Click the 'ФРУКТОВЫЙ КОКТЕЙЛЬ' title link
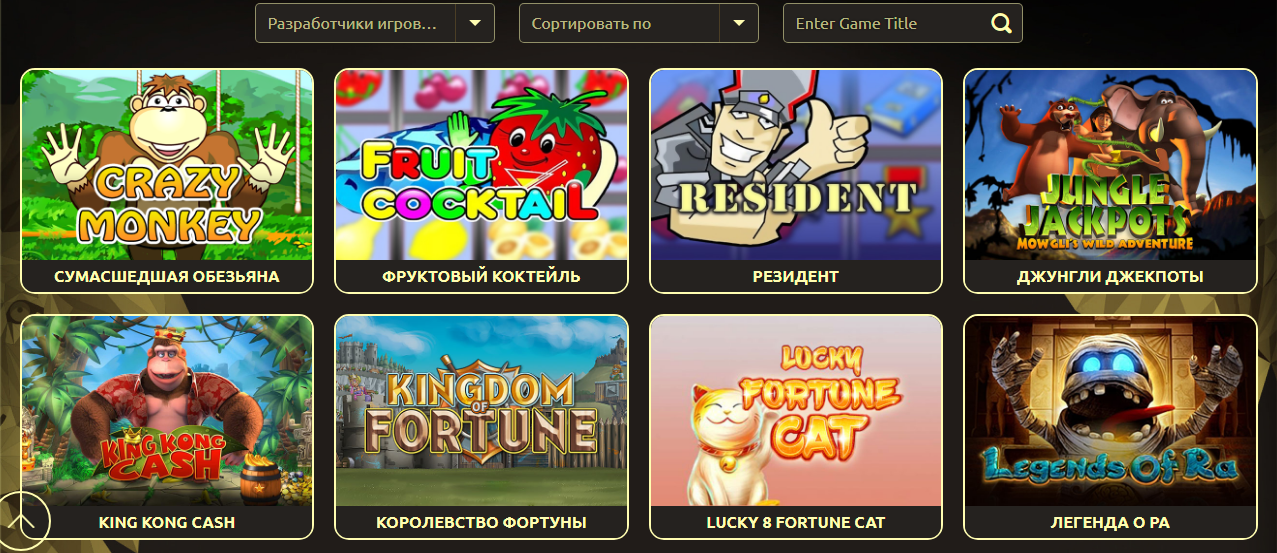 point(481,277)
